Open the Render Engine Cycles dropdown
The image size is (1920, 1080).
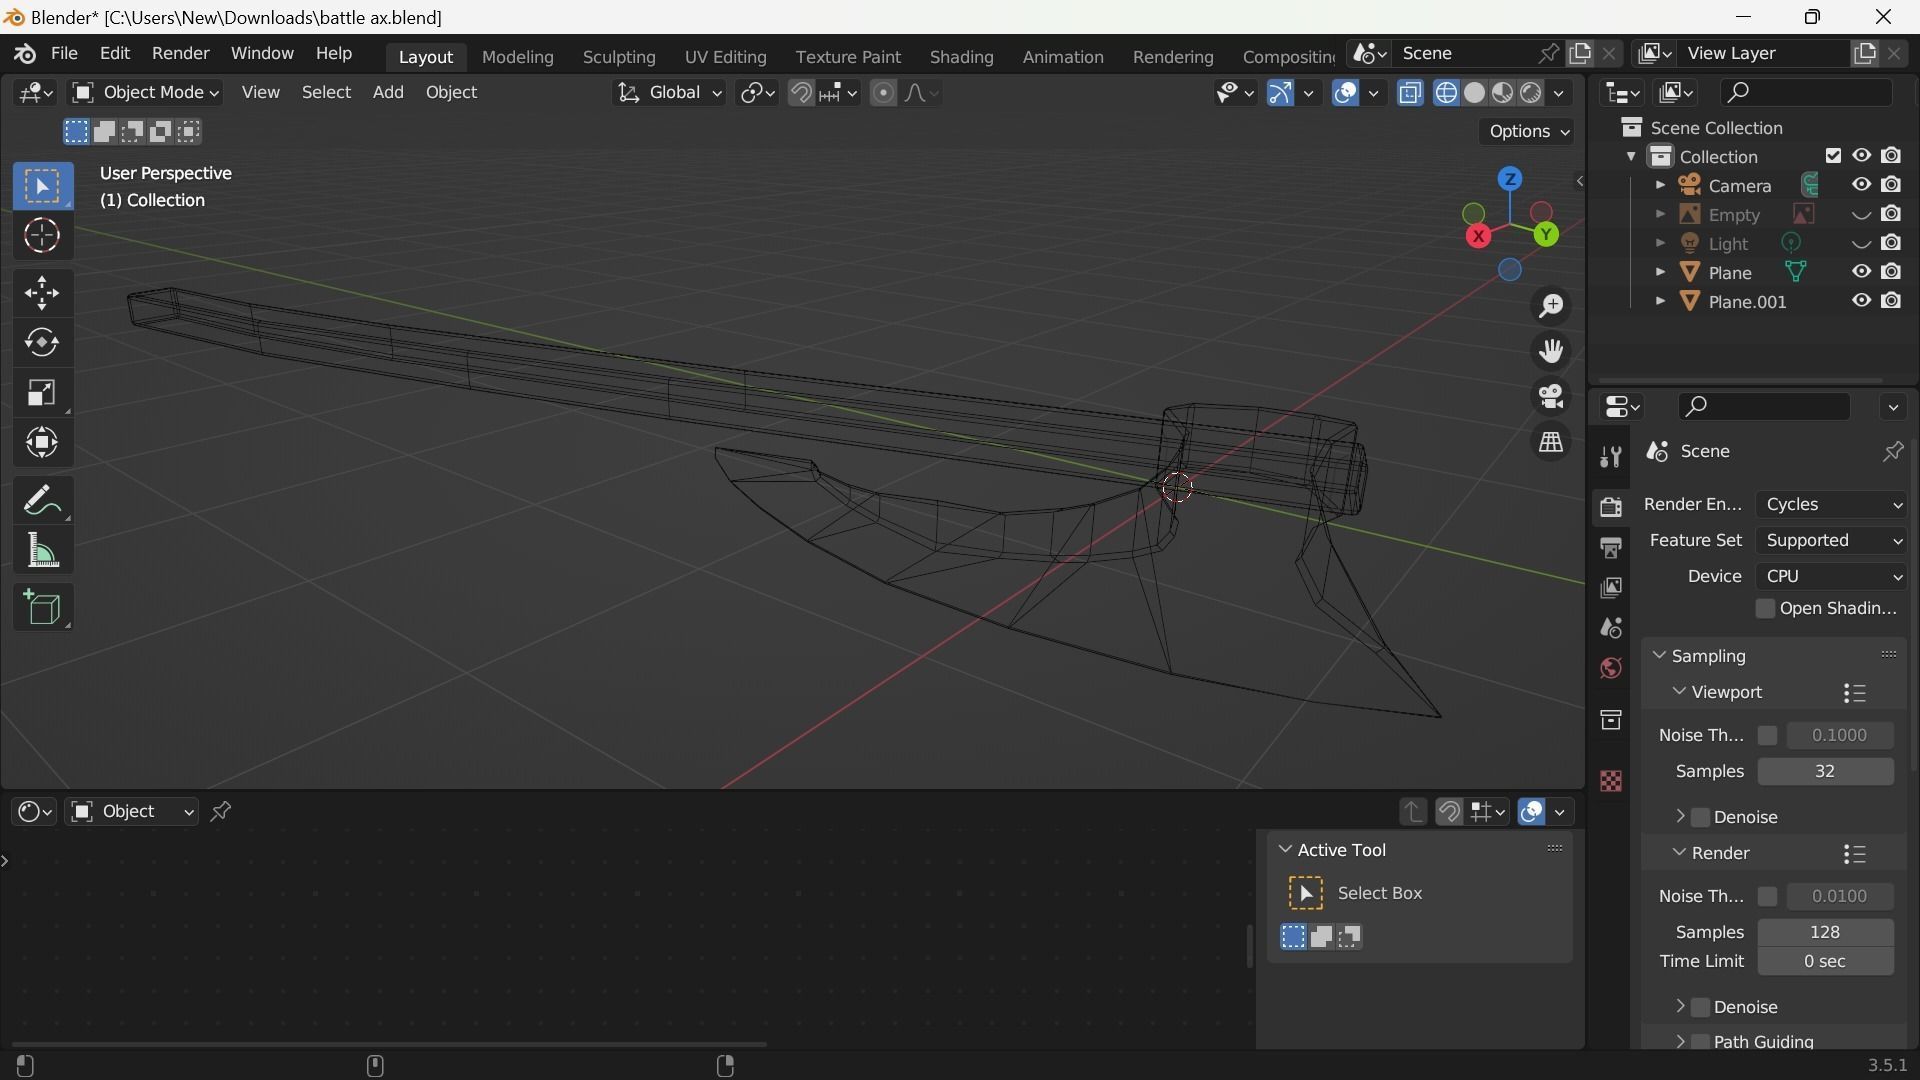[1831, 505]
